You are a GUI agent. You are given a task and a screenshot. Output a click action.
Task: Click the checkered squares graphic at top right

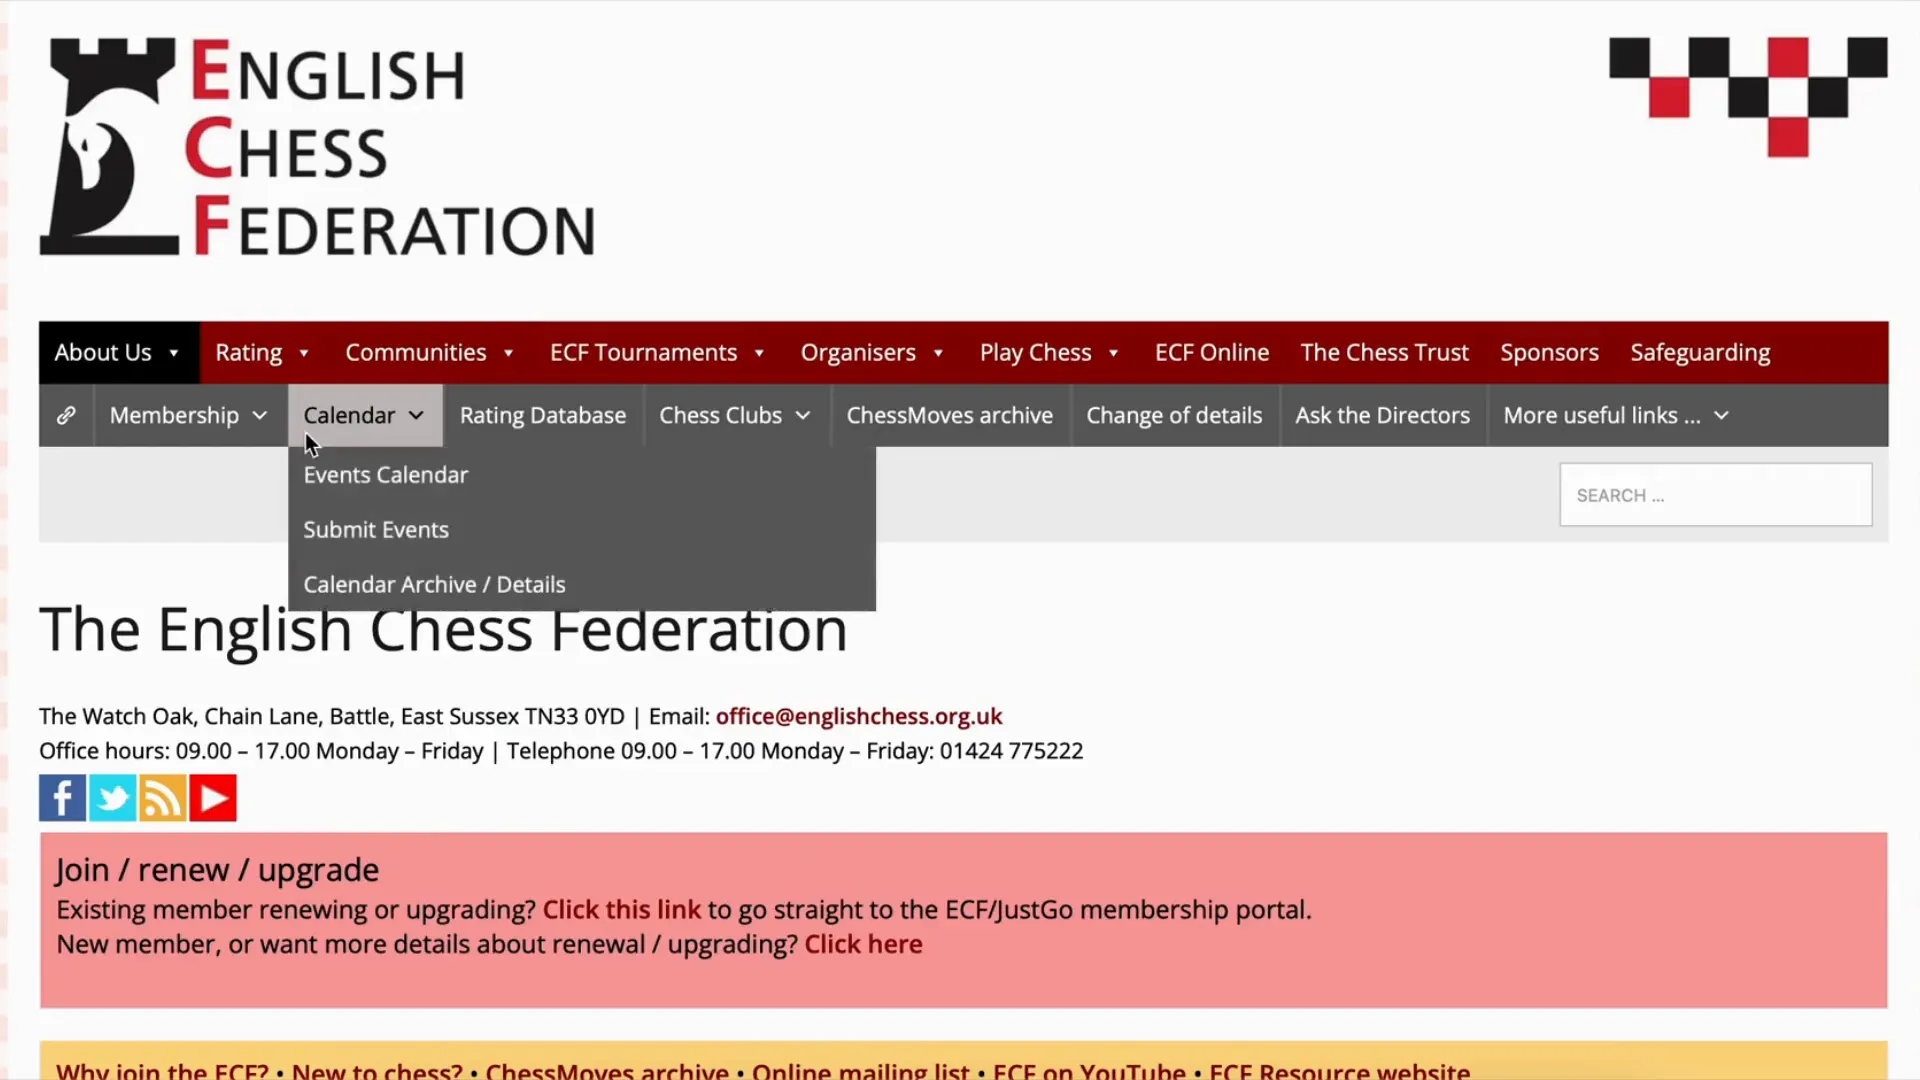coord(1748,97)
